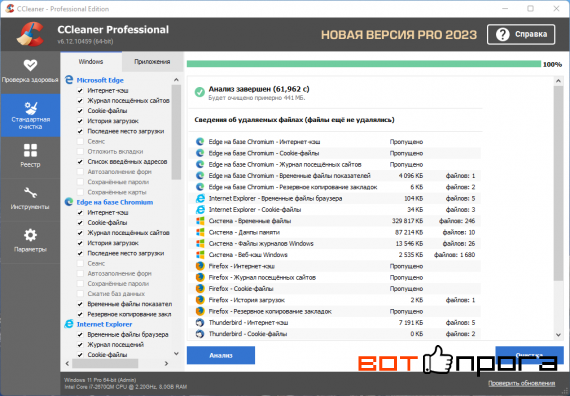Switch to the Windows tab
This screenshot has width=570, height=396.
(x=91, y=61)
